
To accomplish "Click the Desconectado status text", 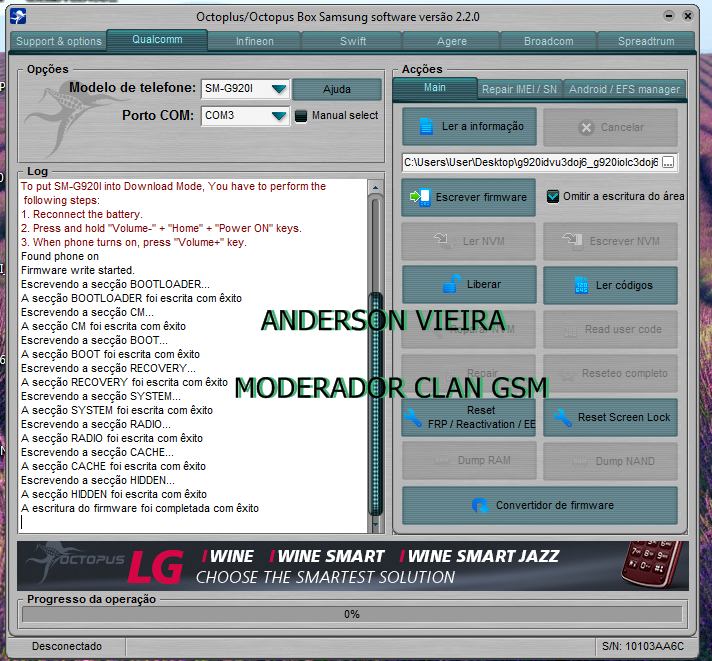I will (x=67, y=646).
